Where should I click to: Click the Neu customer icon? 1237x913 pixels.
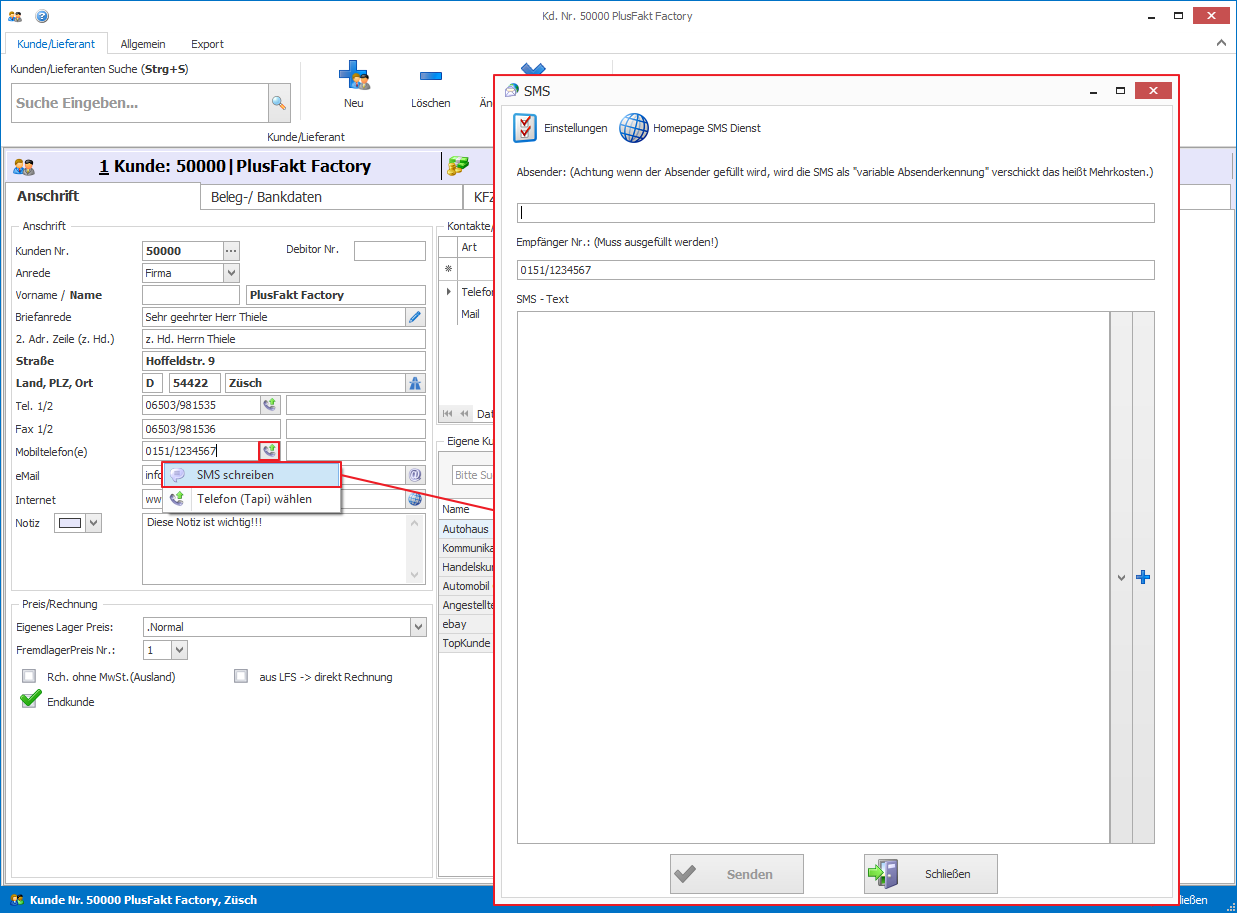coord(354,77)
